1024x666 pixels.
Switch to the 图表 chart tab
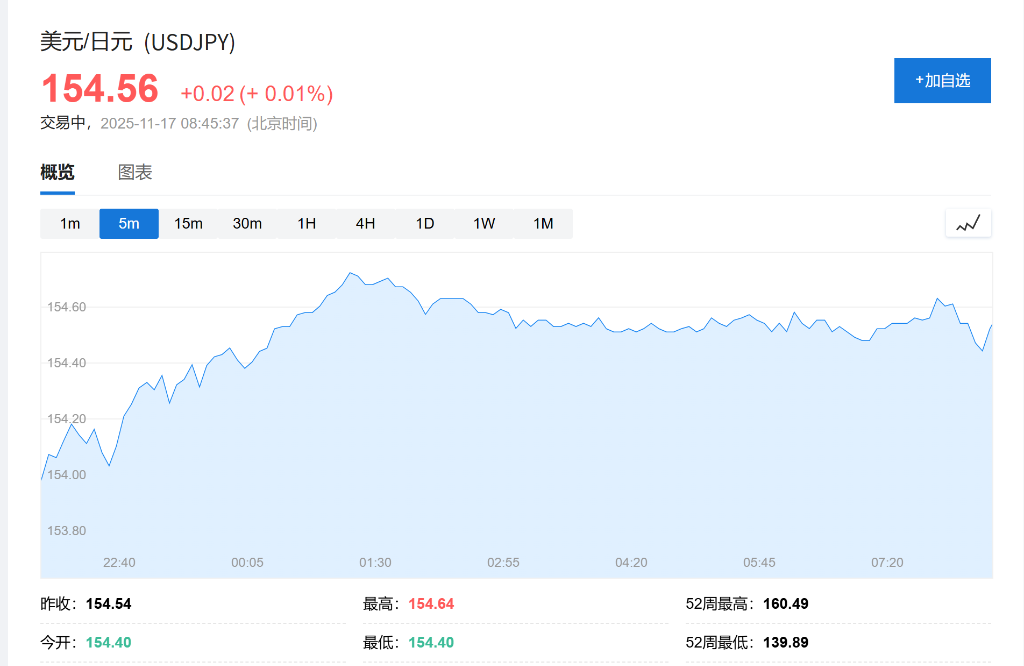point(135,172)
